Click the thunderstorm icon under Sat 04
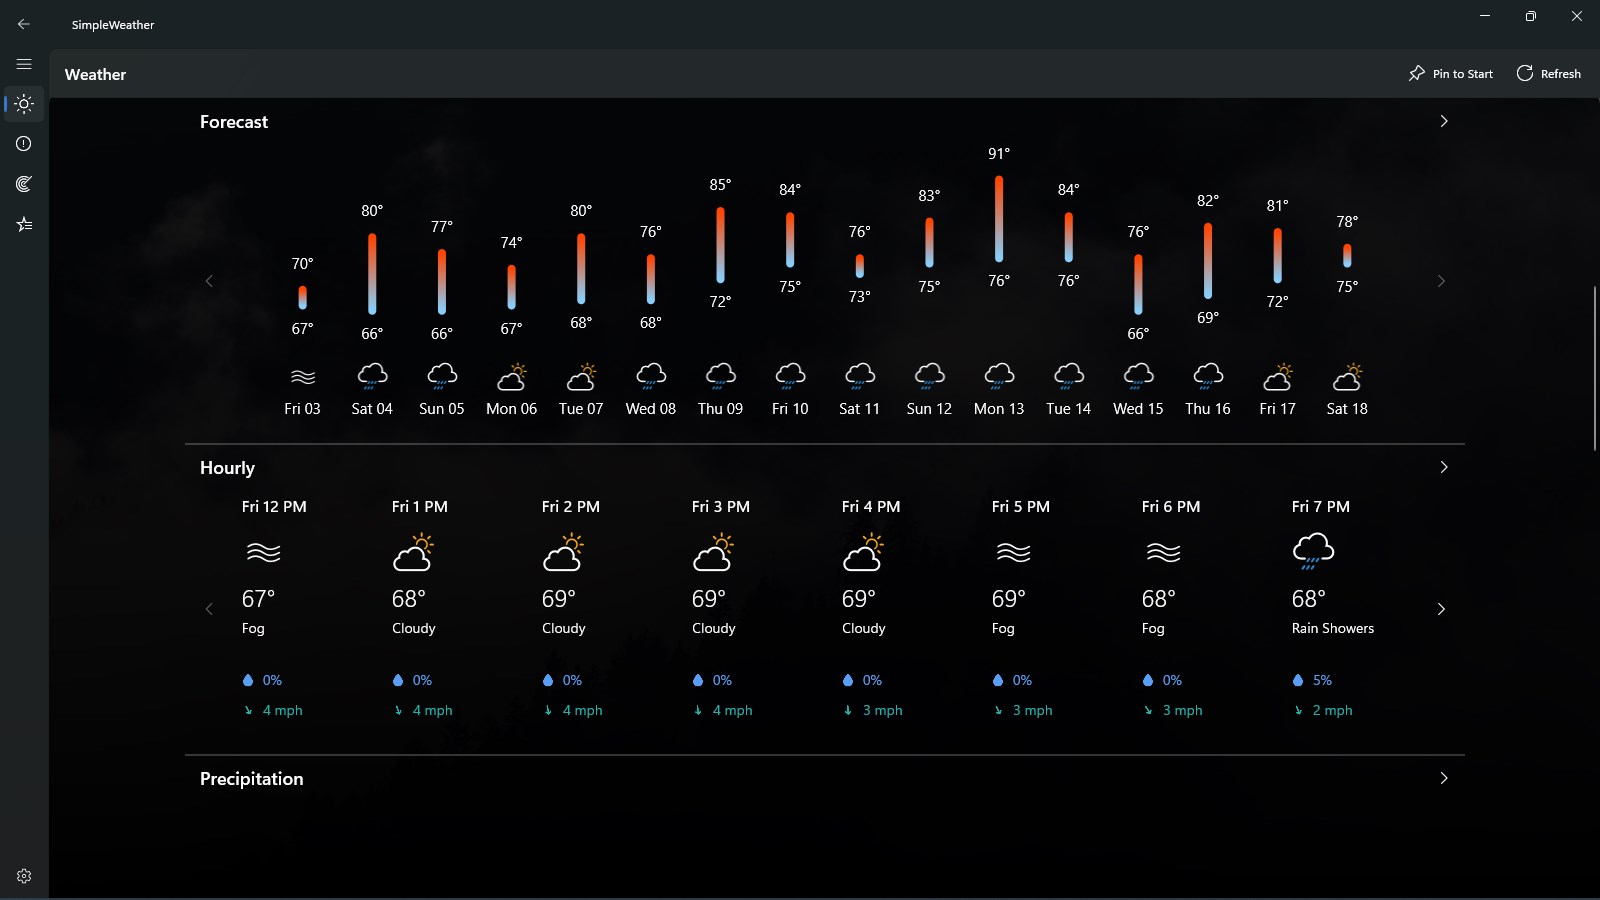Viewport: 1600px width, 900px height. pos(371,377)
